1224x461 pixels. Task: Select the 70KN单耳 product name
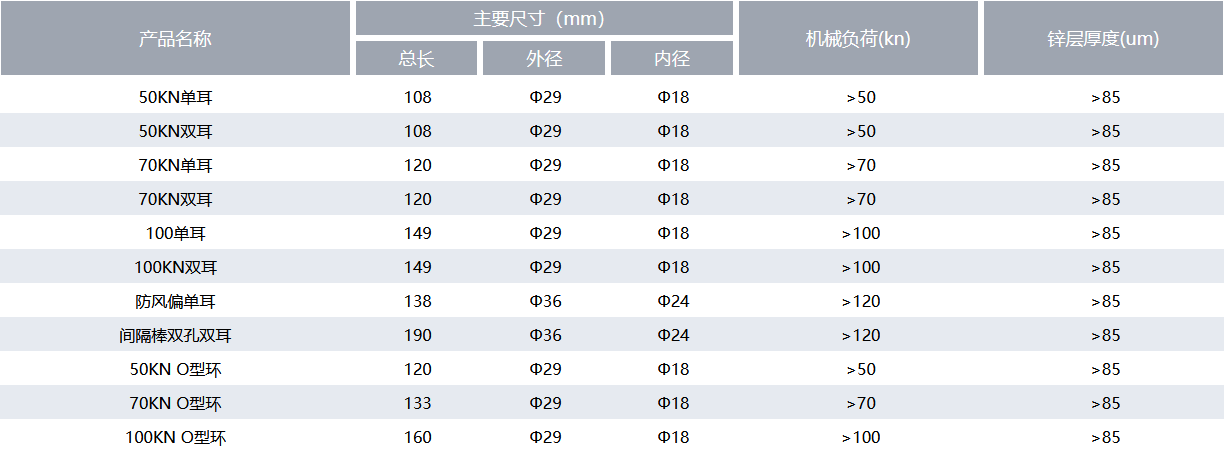pyautogui.click(x=175, y=166)
